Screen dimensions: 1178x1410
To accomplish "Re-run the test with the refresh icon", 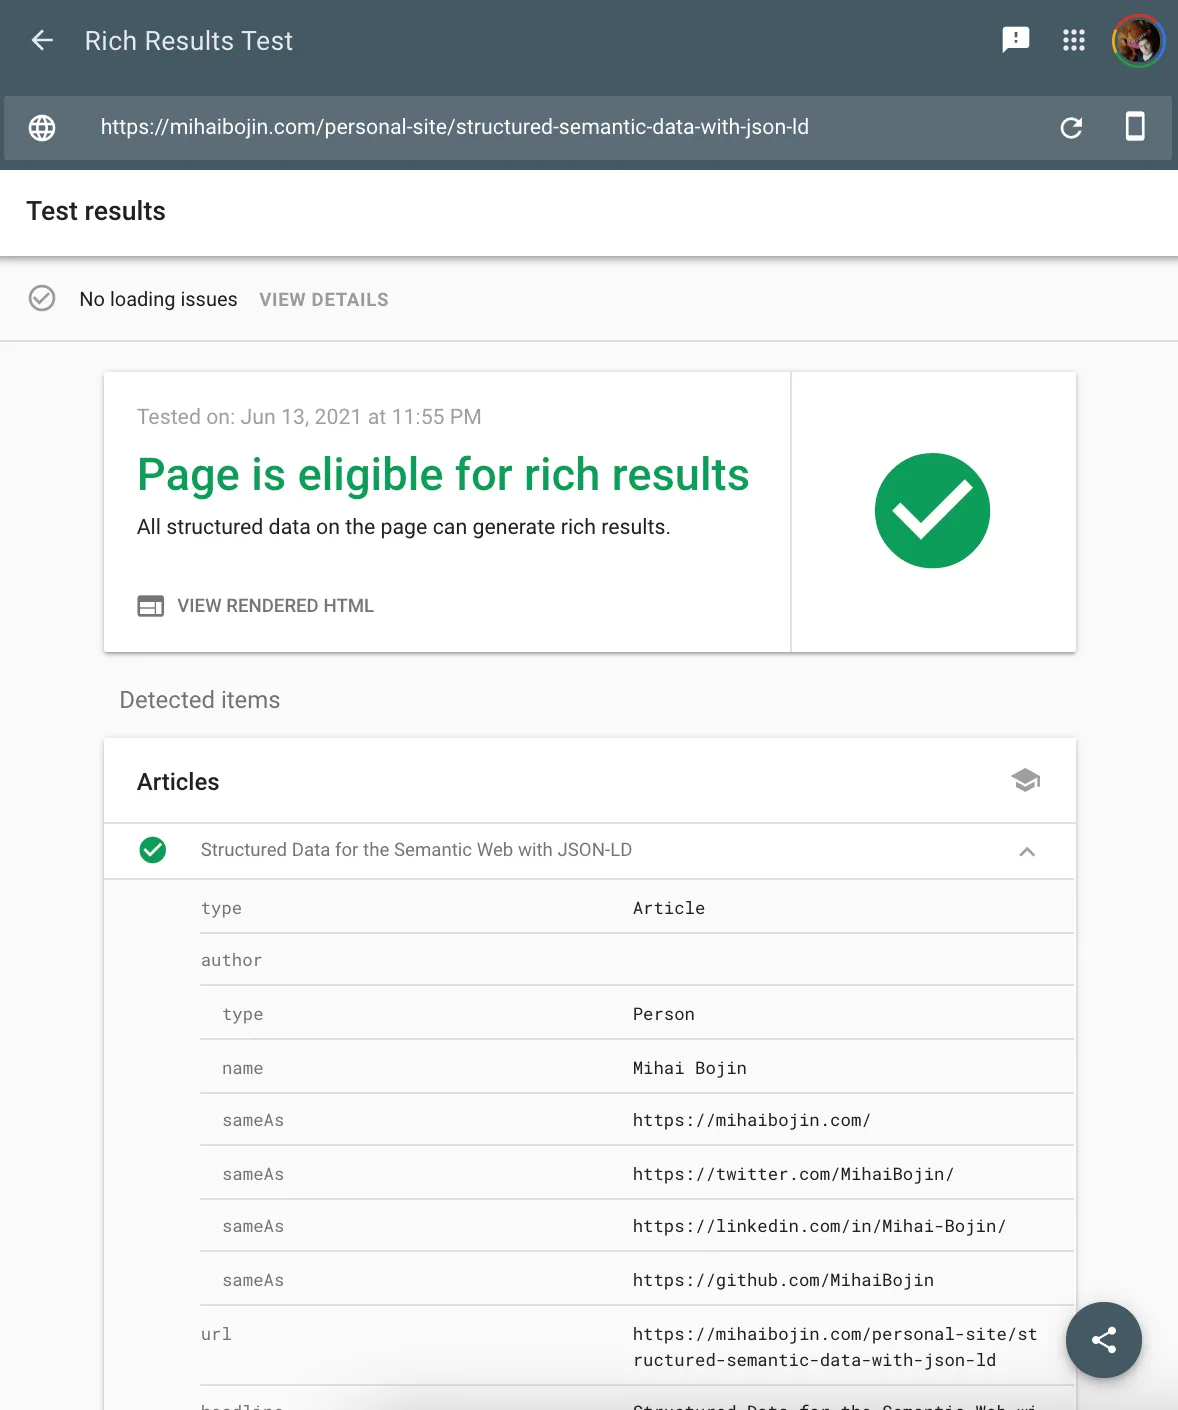I will (x=1071, y=128).
